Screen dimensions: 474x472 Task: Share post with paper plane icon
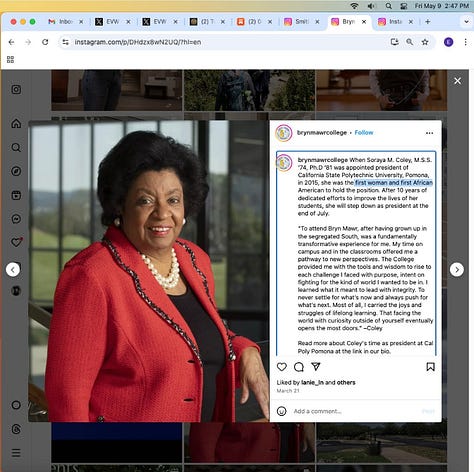316,367
